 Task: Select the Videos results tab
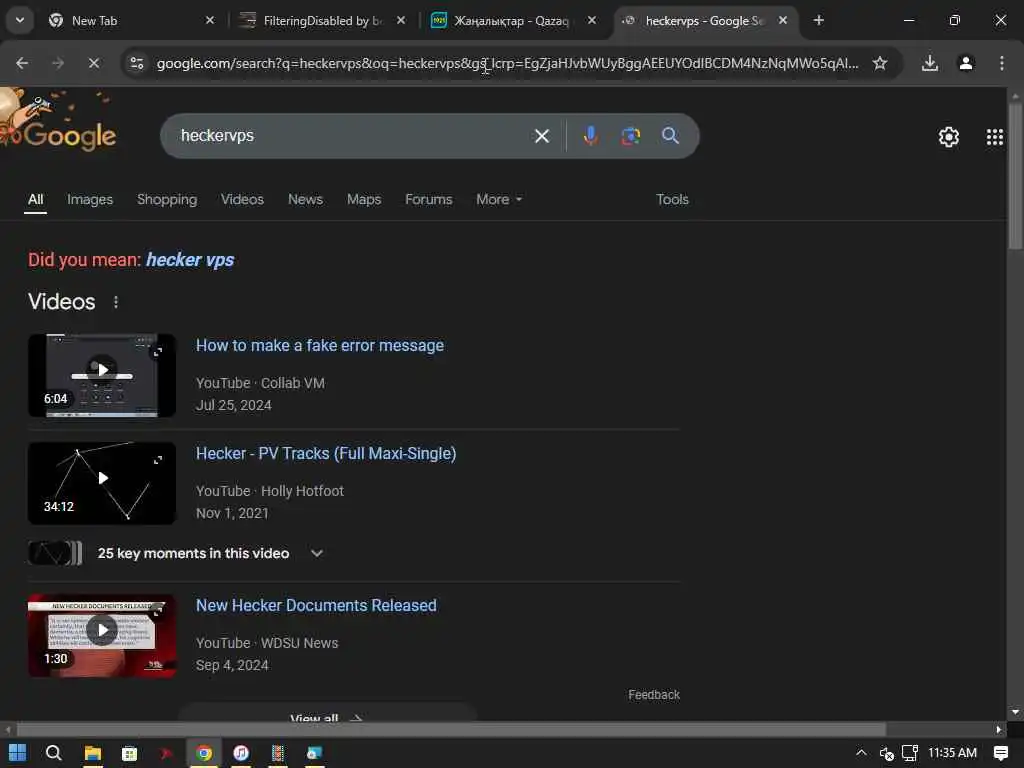pyautogui.click(x=242, y=199)
